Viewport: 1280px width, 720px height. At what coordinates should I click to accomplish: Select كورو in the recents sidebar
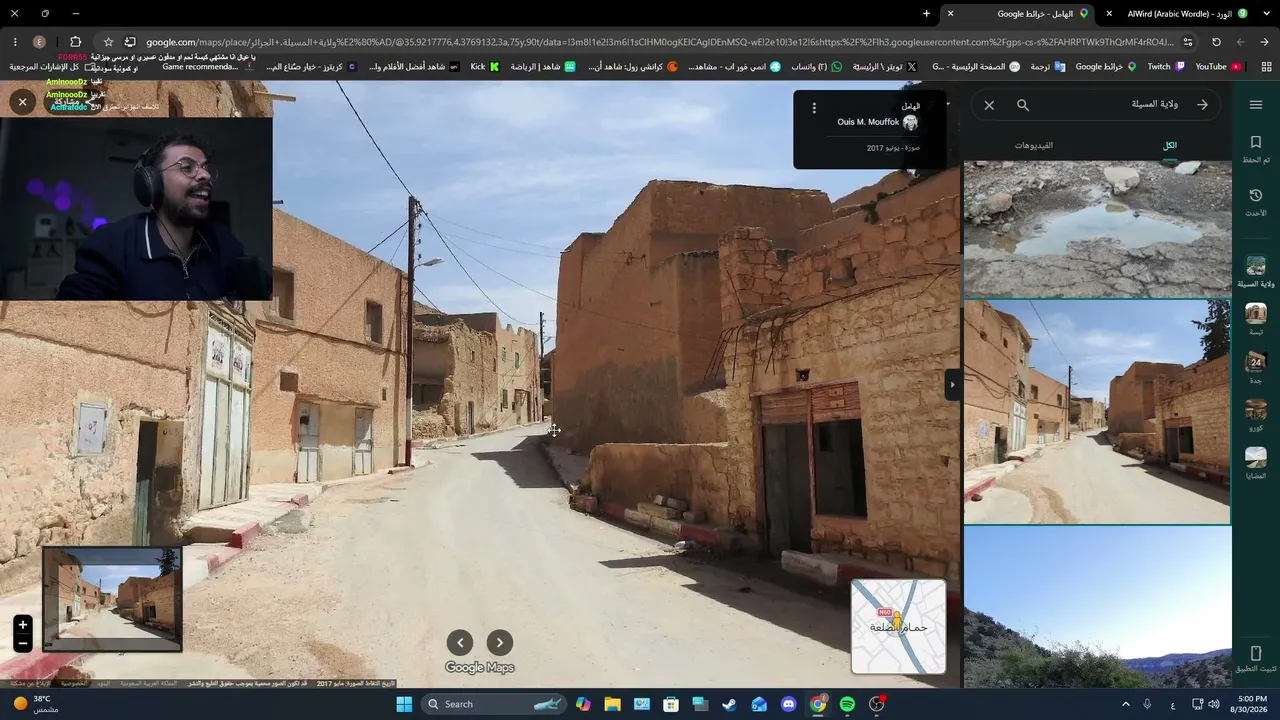click(x=1256, y=415)
